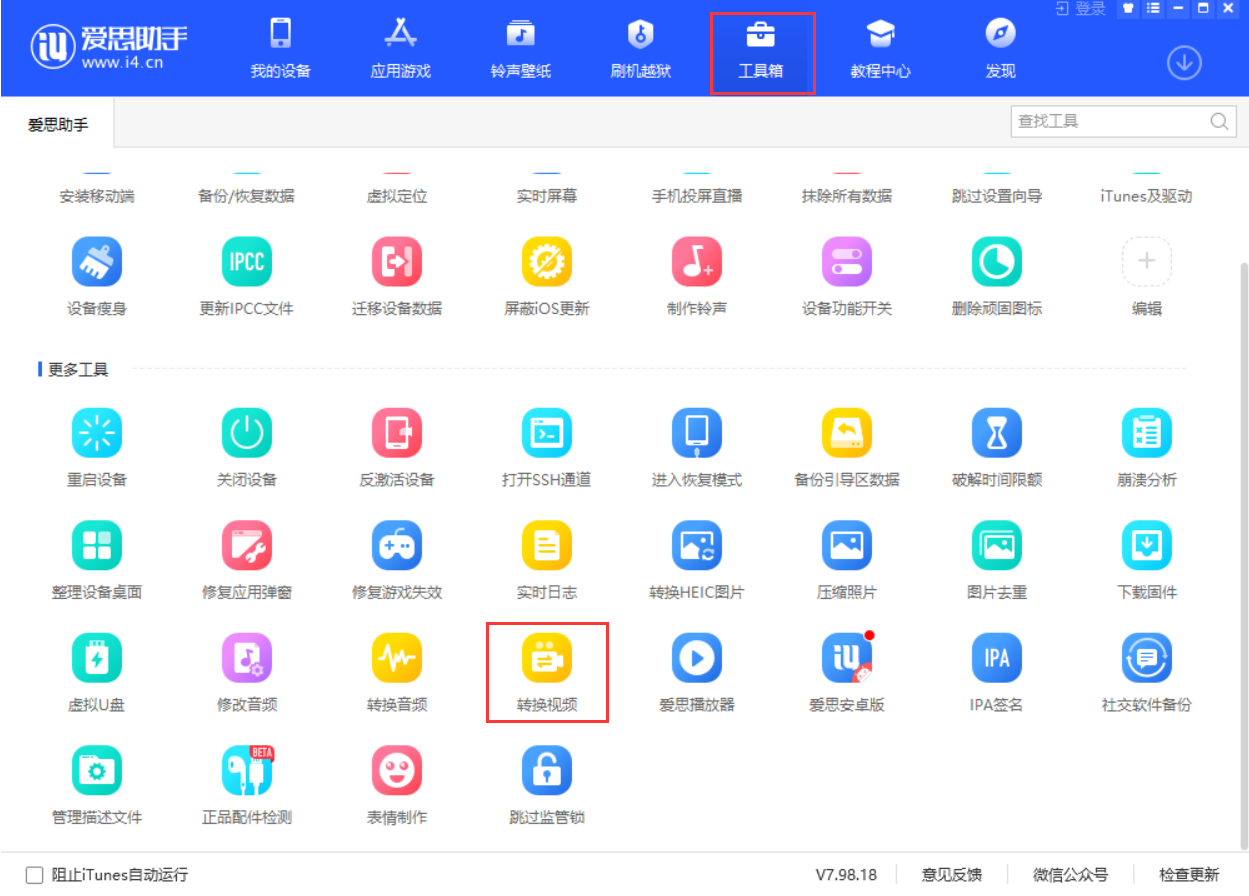This screenshot has width=1249, height=896.
Task: Select 进入恢复模式 tool
Action: click(697, 433)
